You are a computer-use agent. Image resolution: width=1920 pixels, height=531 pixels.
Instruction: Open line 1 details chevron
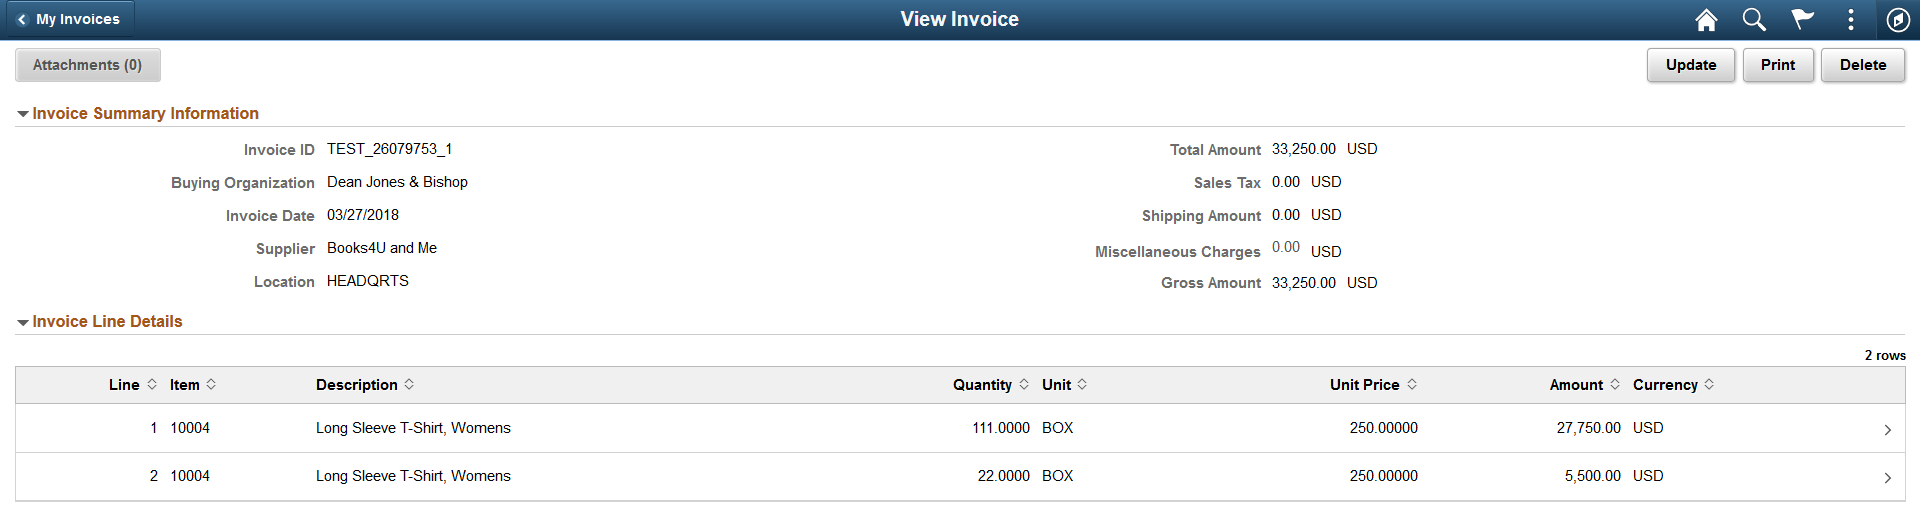pos(1888,430)
